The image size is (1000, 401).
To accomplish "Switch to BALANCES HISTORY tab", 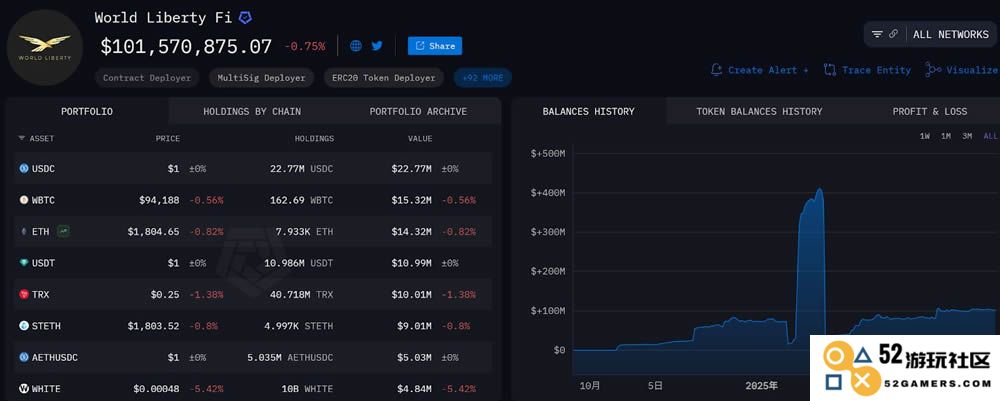I will [x=588, y=112].
